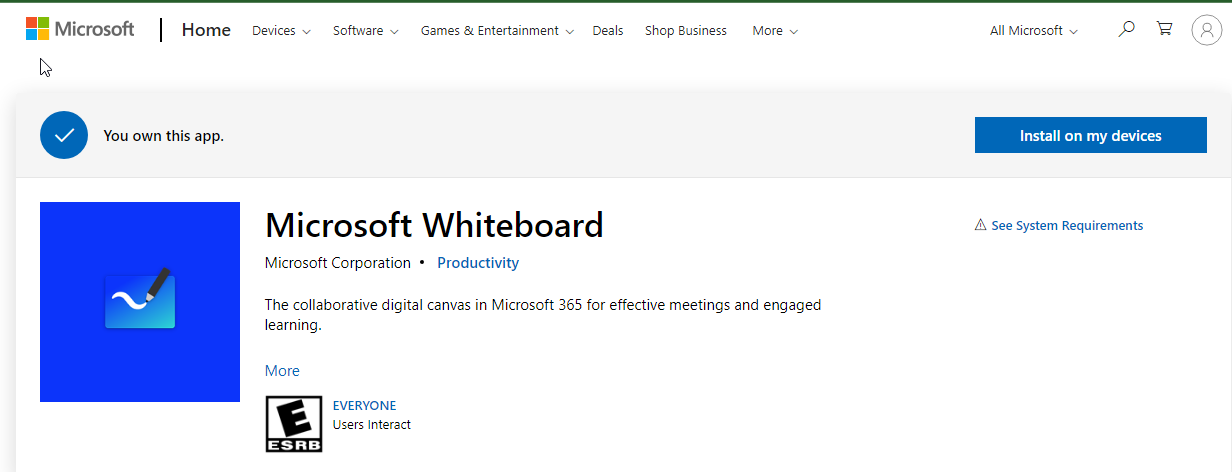Click the Microsoft Whiteboard app tile image
This screenshot has height=472, width=1232.
click(x=140, y=302)
